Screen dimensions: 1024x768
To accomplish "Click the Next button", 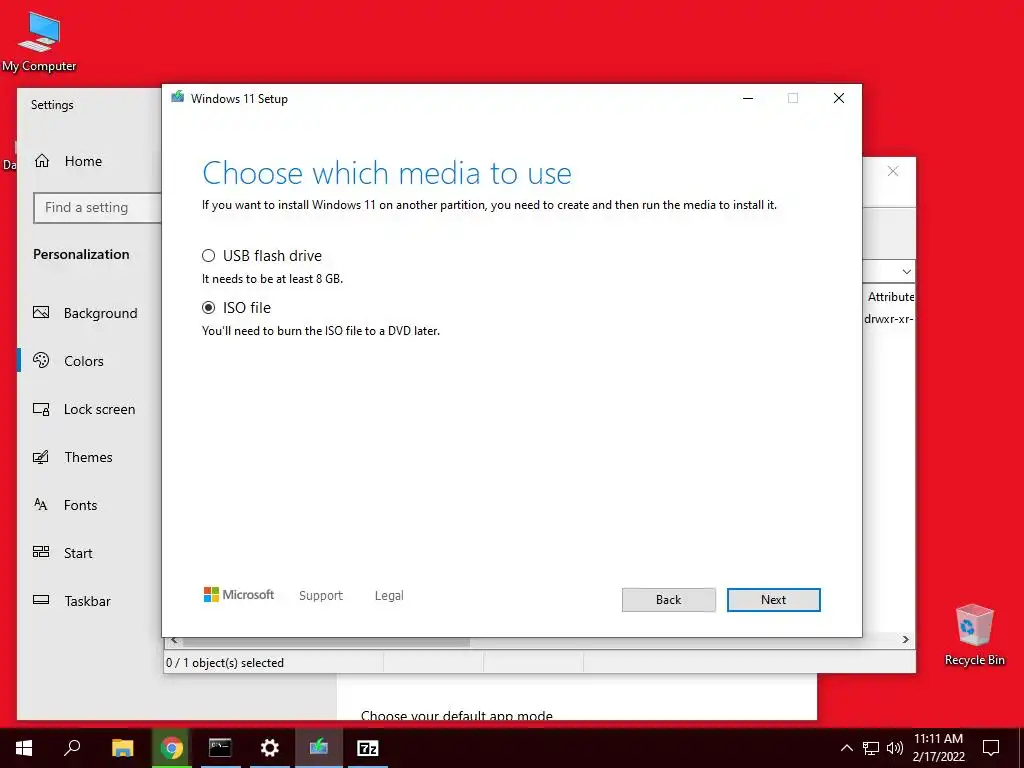I will coord(773,600).
